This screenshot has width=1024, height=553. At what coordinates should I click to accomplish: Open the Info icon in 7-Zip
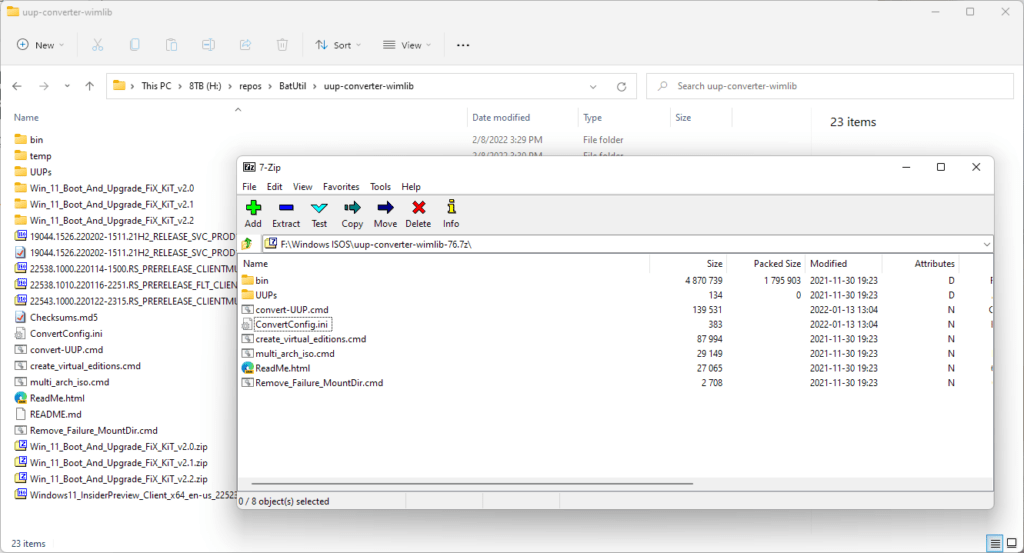(x=451, y=213)
